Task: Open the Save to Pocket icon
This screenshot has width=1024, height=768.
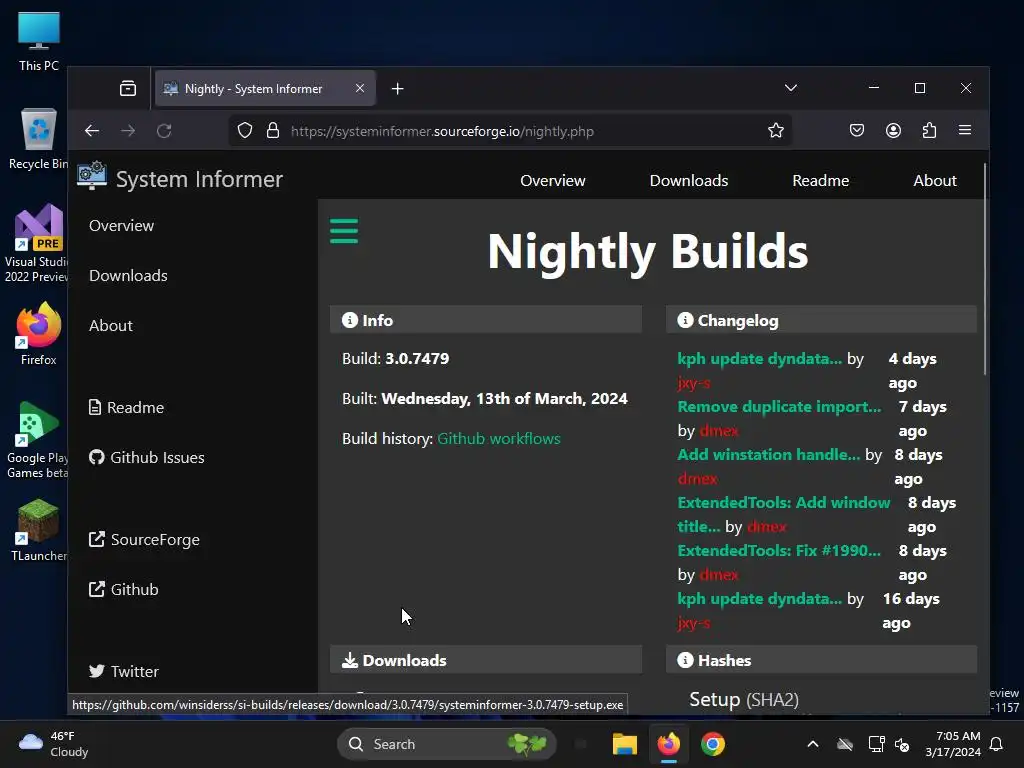Action: tap(857, 131)
